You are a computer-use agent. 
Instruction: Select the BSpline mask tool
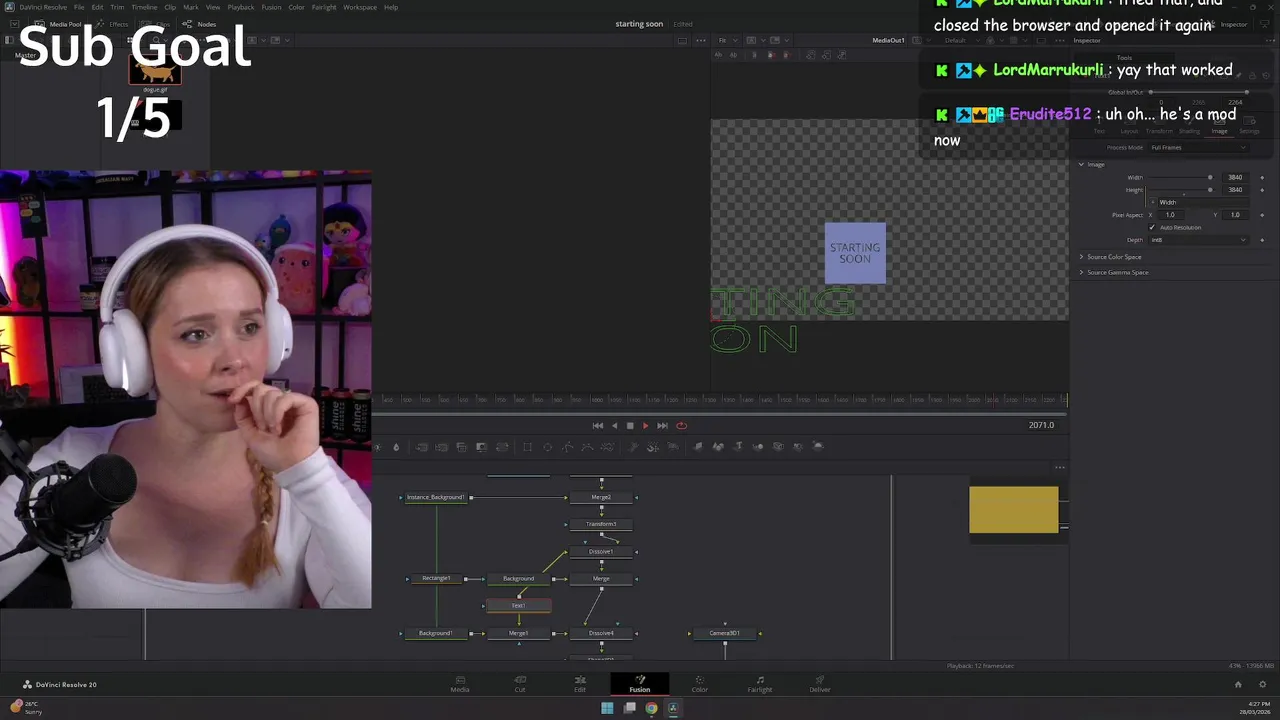(x=587, y=447)
